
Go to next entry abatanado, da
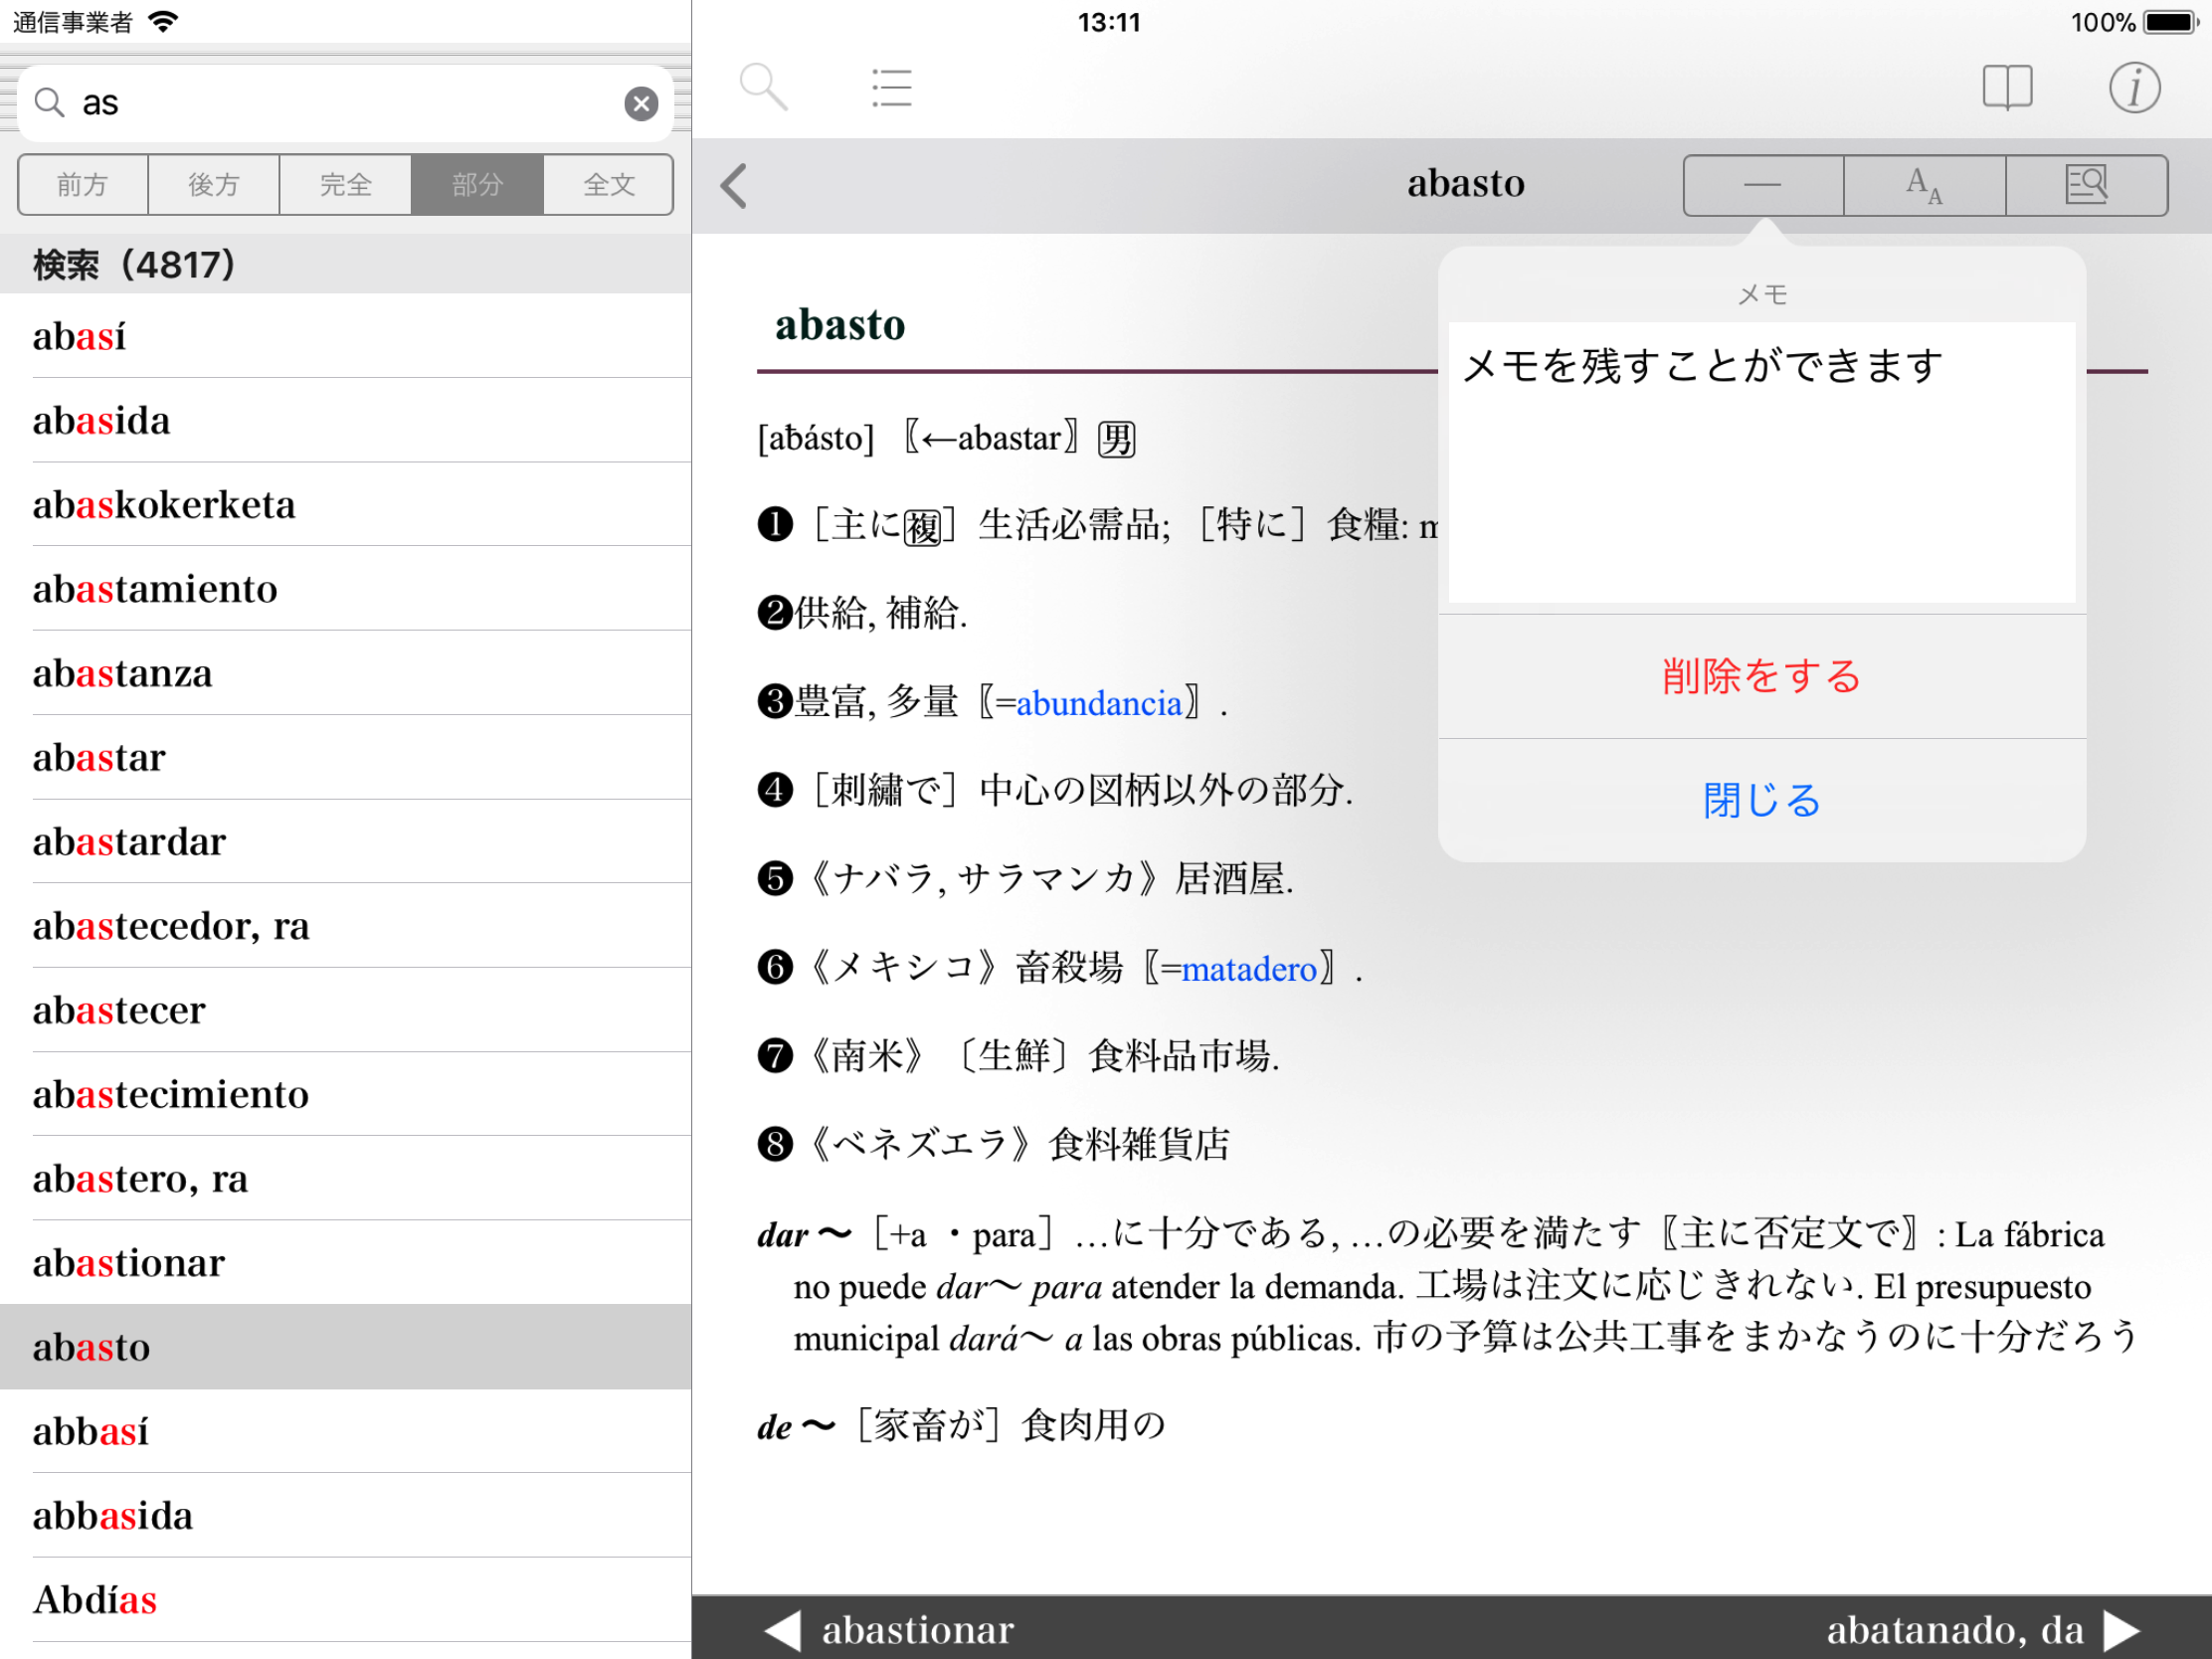1982,1629
